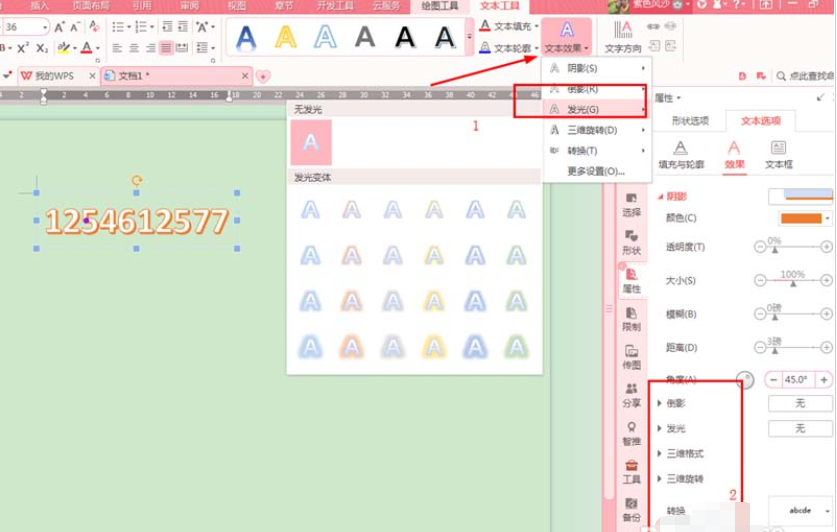Screen dimensions: 837x532
Task: Toggle subscript X₂ formatting
Action: pos(42,48)
